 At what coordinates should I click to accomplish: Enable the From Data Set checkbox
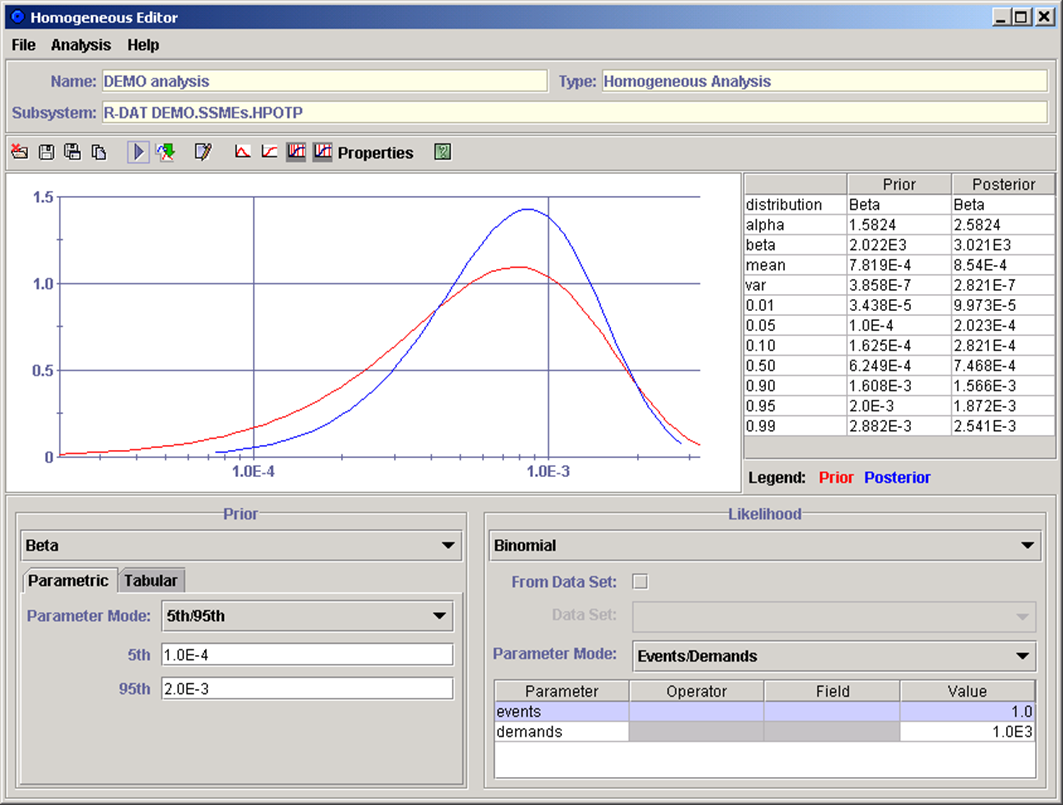[639, 581]
